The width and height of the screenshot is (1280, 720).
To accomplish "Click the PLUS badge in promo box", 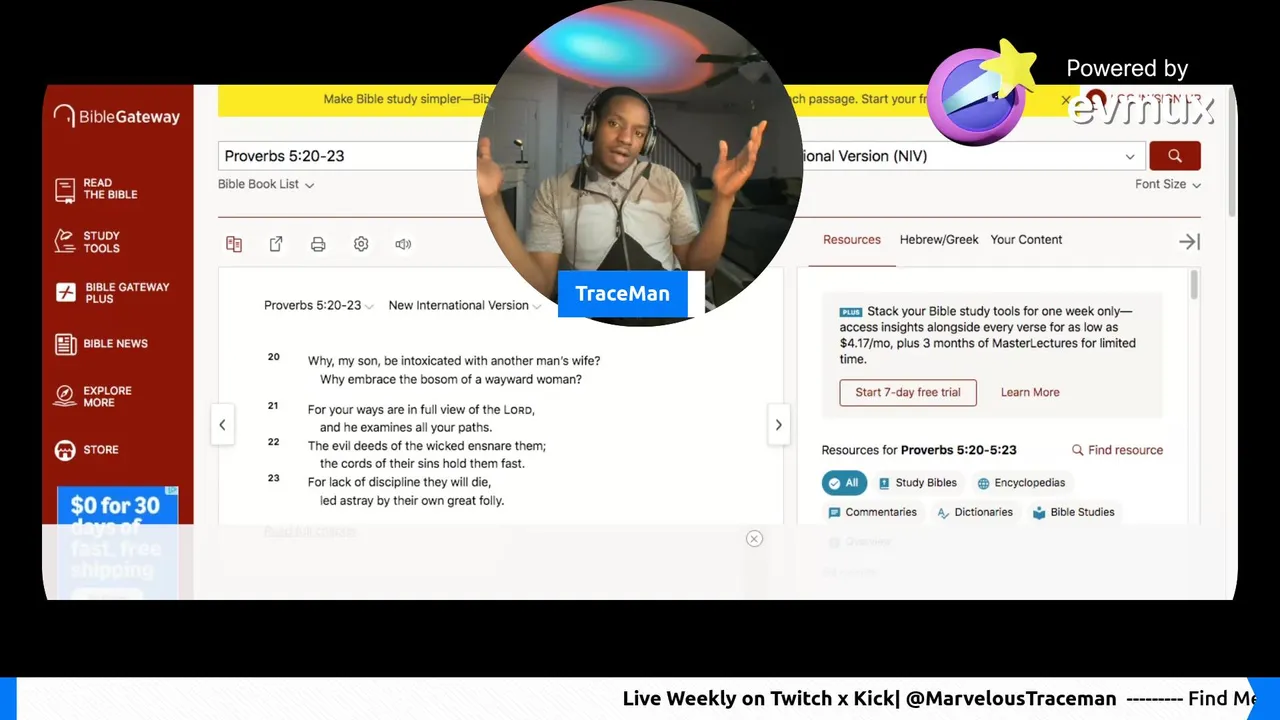I will 851,312.
